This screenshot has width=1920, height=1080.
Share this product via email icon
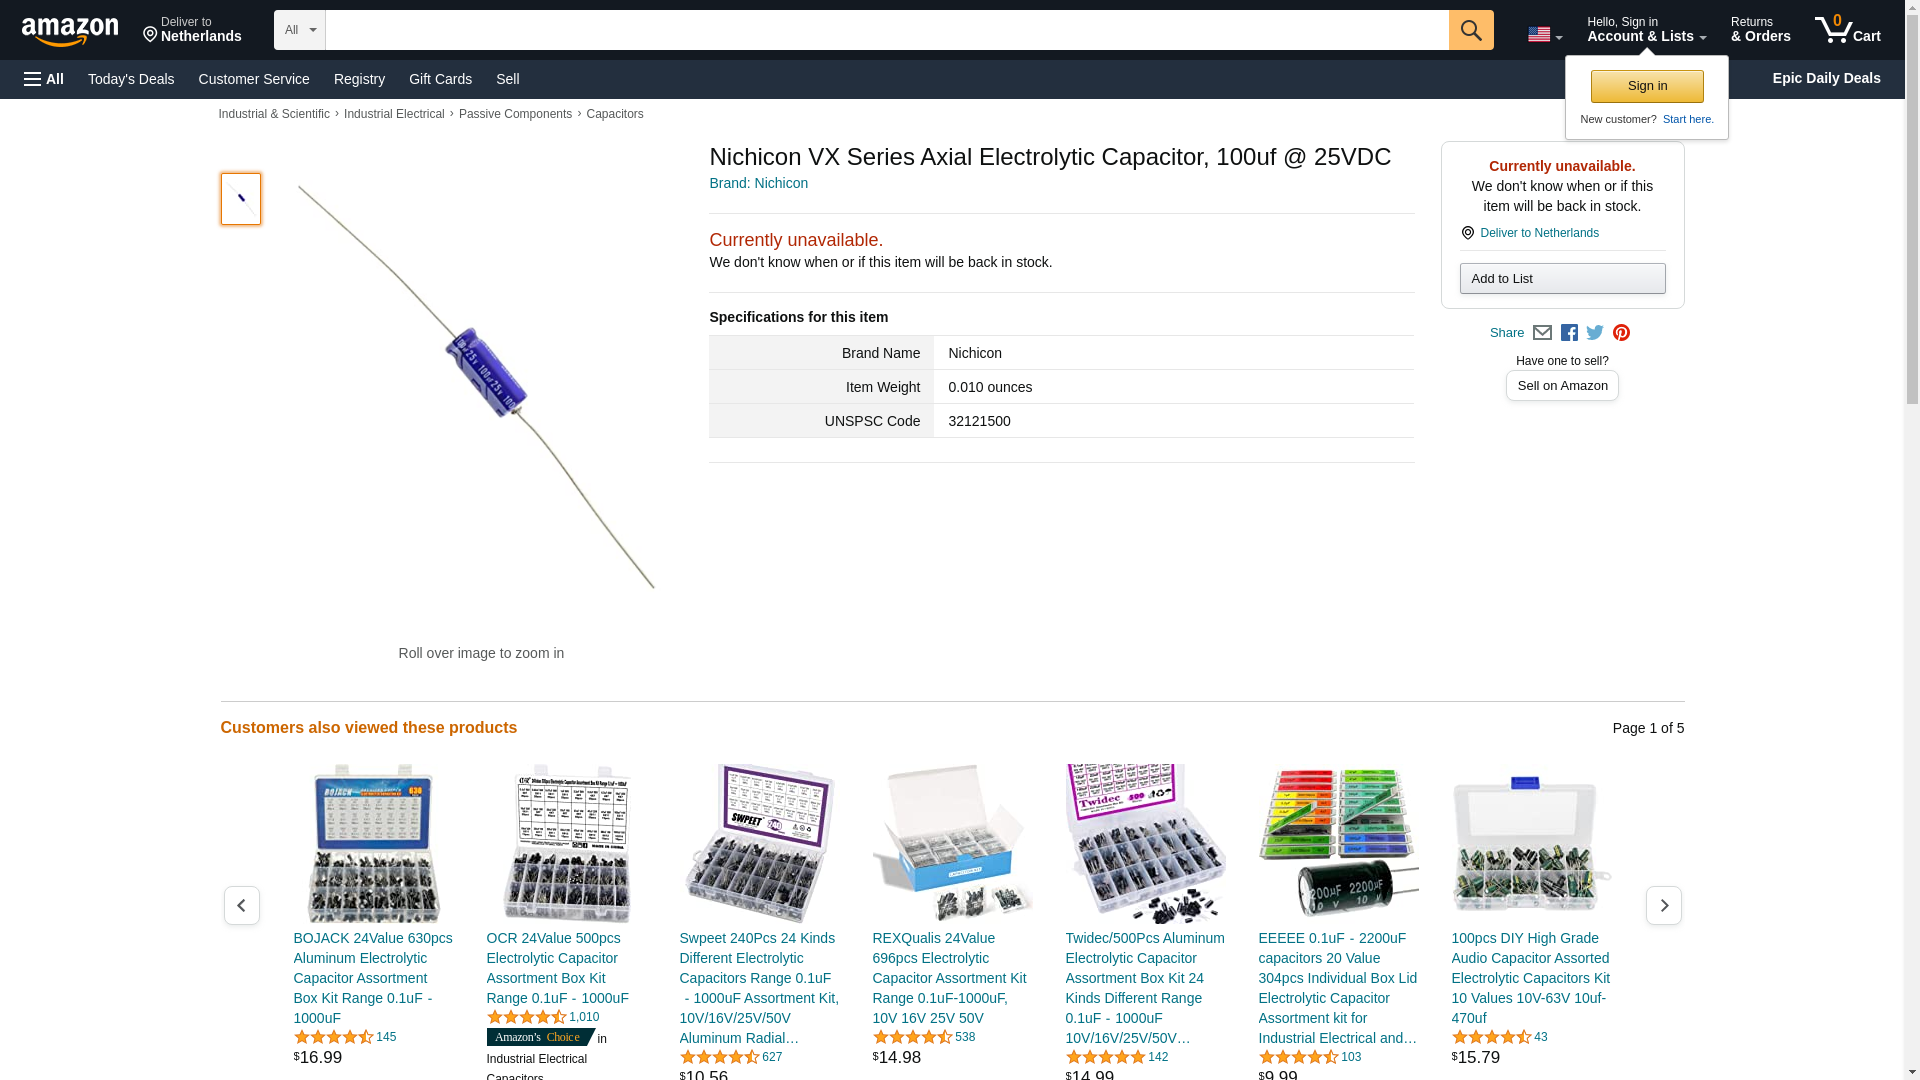tap(1542, 333)
